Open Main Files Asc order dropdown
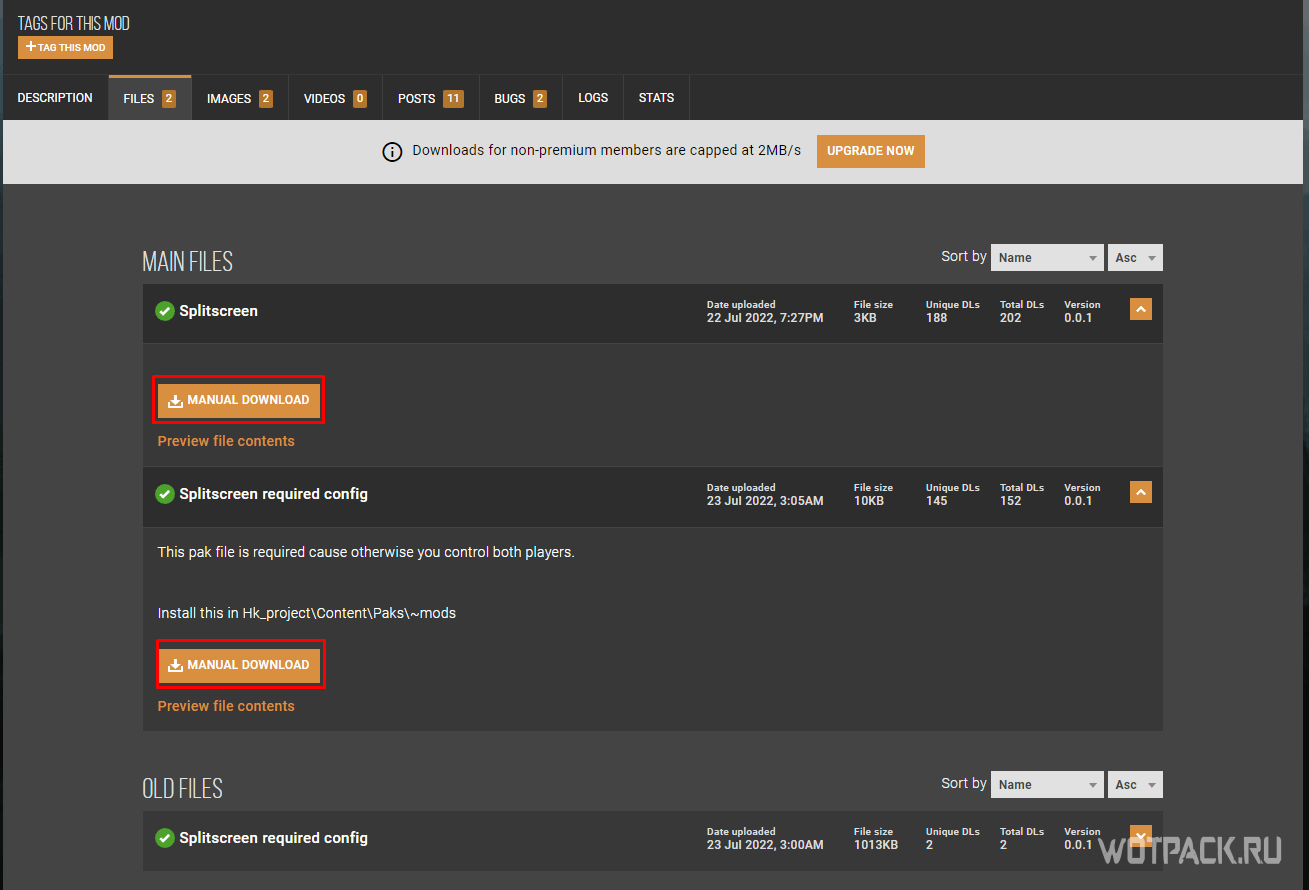The width and height of the screenshot is (1309, 890). (x=1135, y=258)
